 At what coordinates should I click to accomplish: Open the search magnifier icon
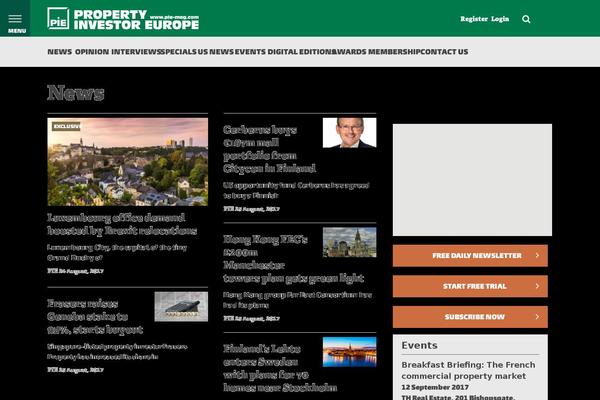526,19
